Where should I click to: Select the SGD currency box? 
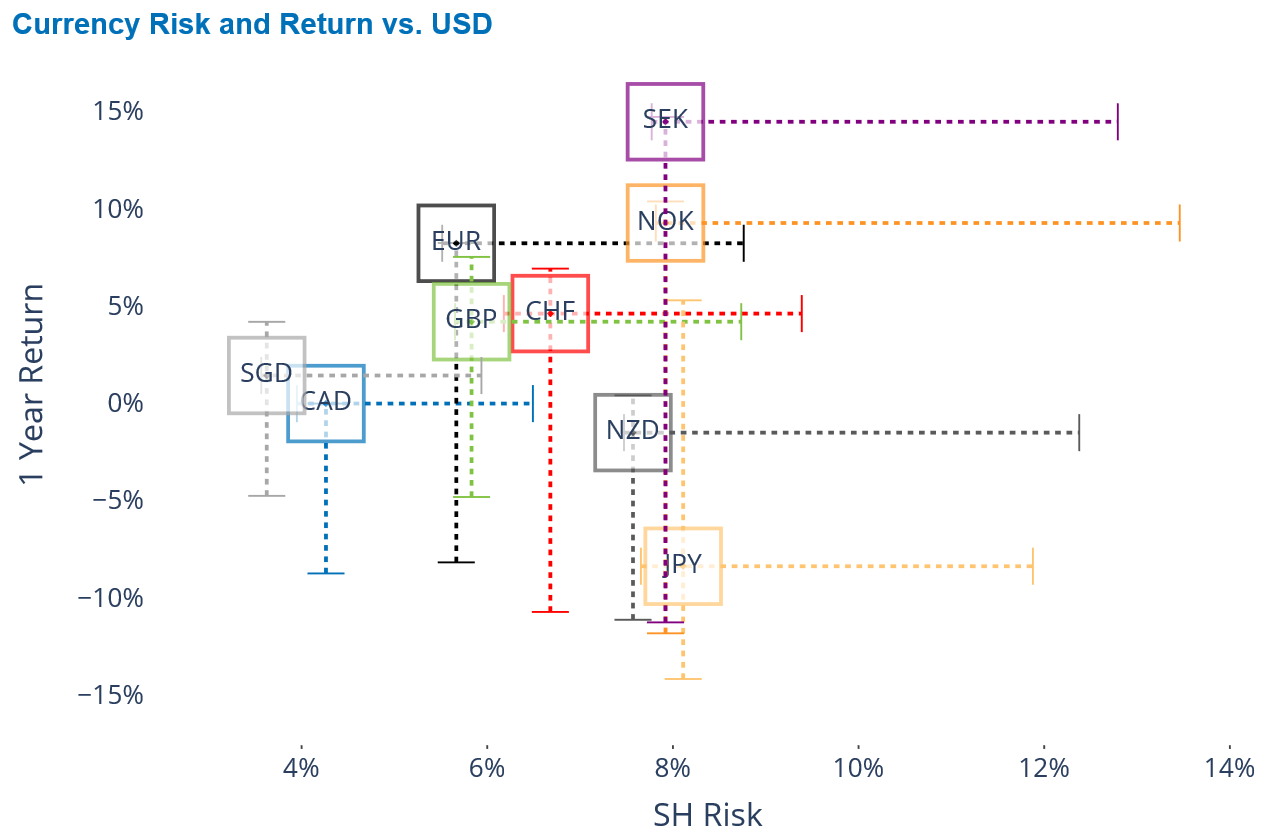(x=266, y=375)
